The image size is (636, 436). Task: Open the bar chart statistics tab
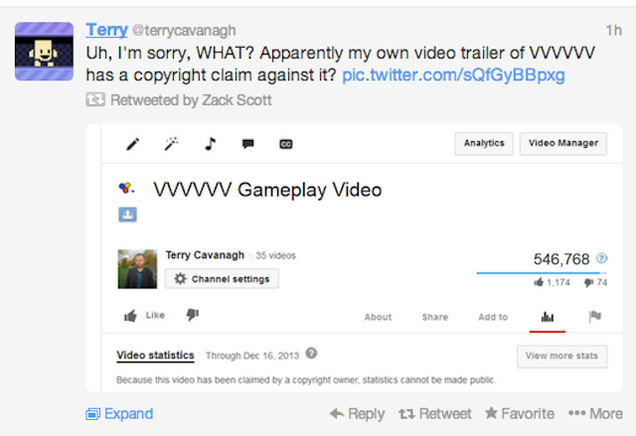tap(547, 317)
